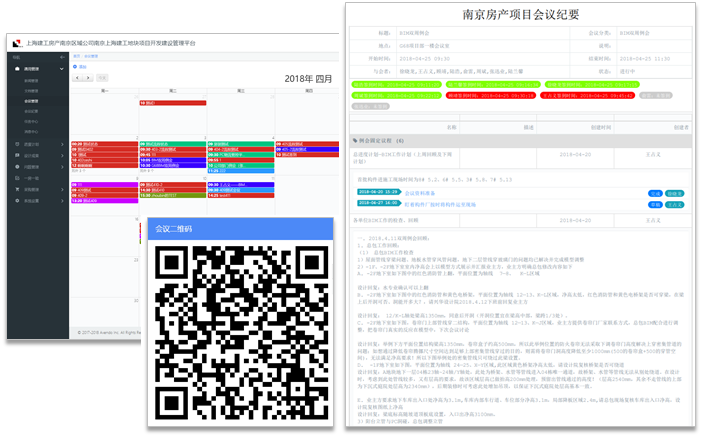
Task: Click the grey not-signed pill beside the red pills
Action: 656,95
